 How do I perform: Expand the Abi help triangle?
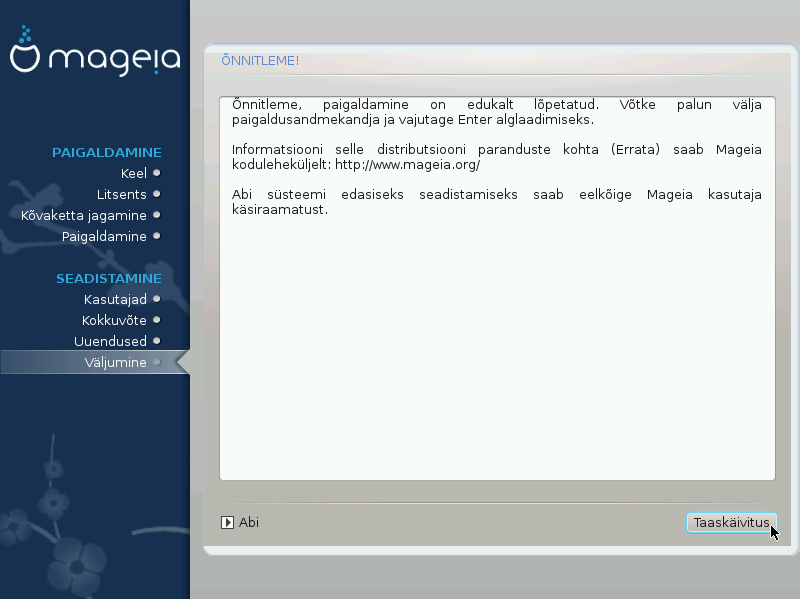tap(227, 522)
